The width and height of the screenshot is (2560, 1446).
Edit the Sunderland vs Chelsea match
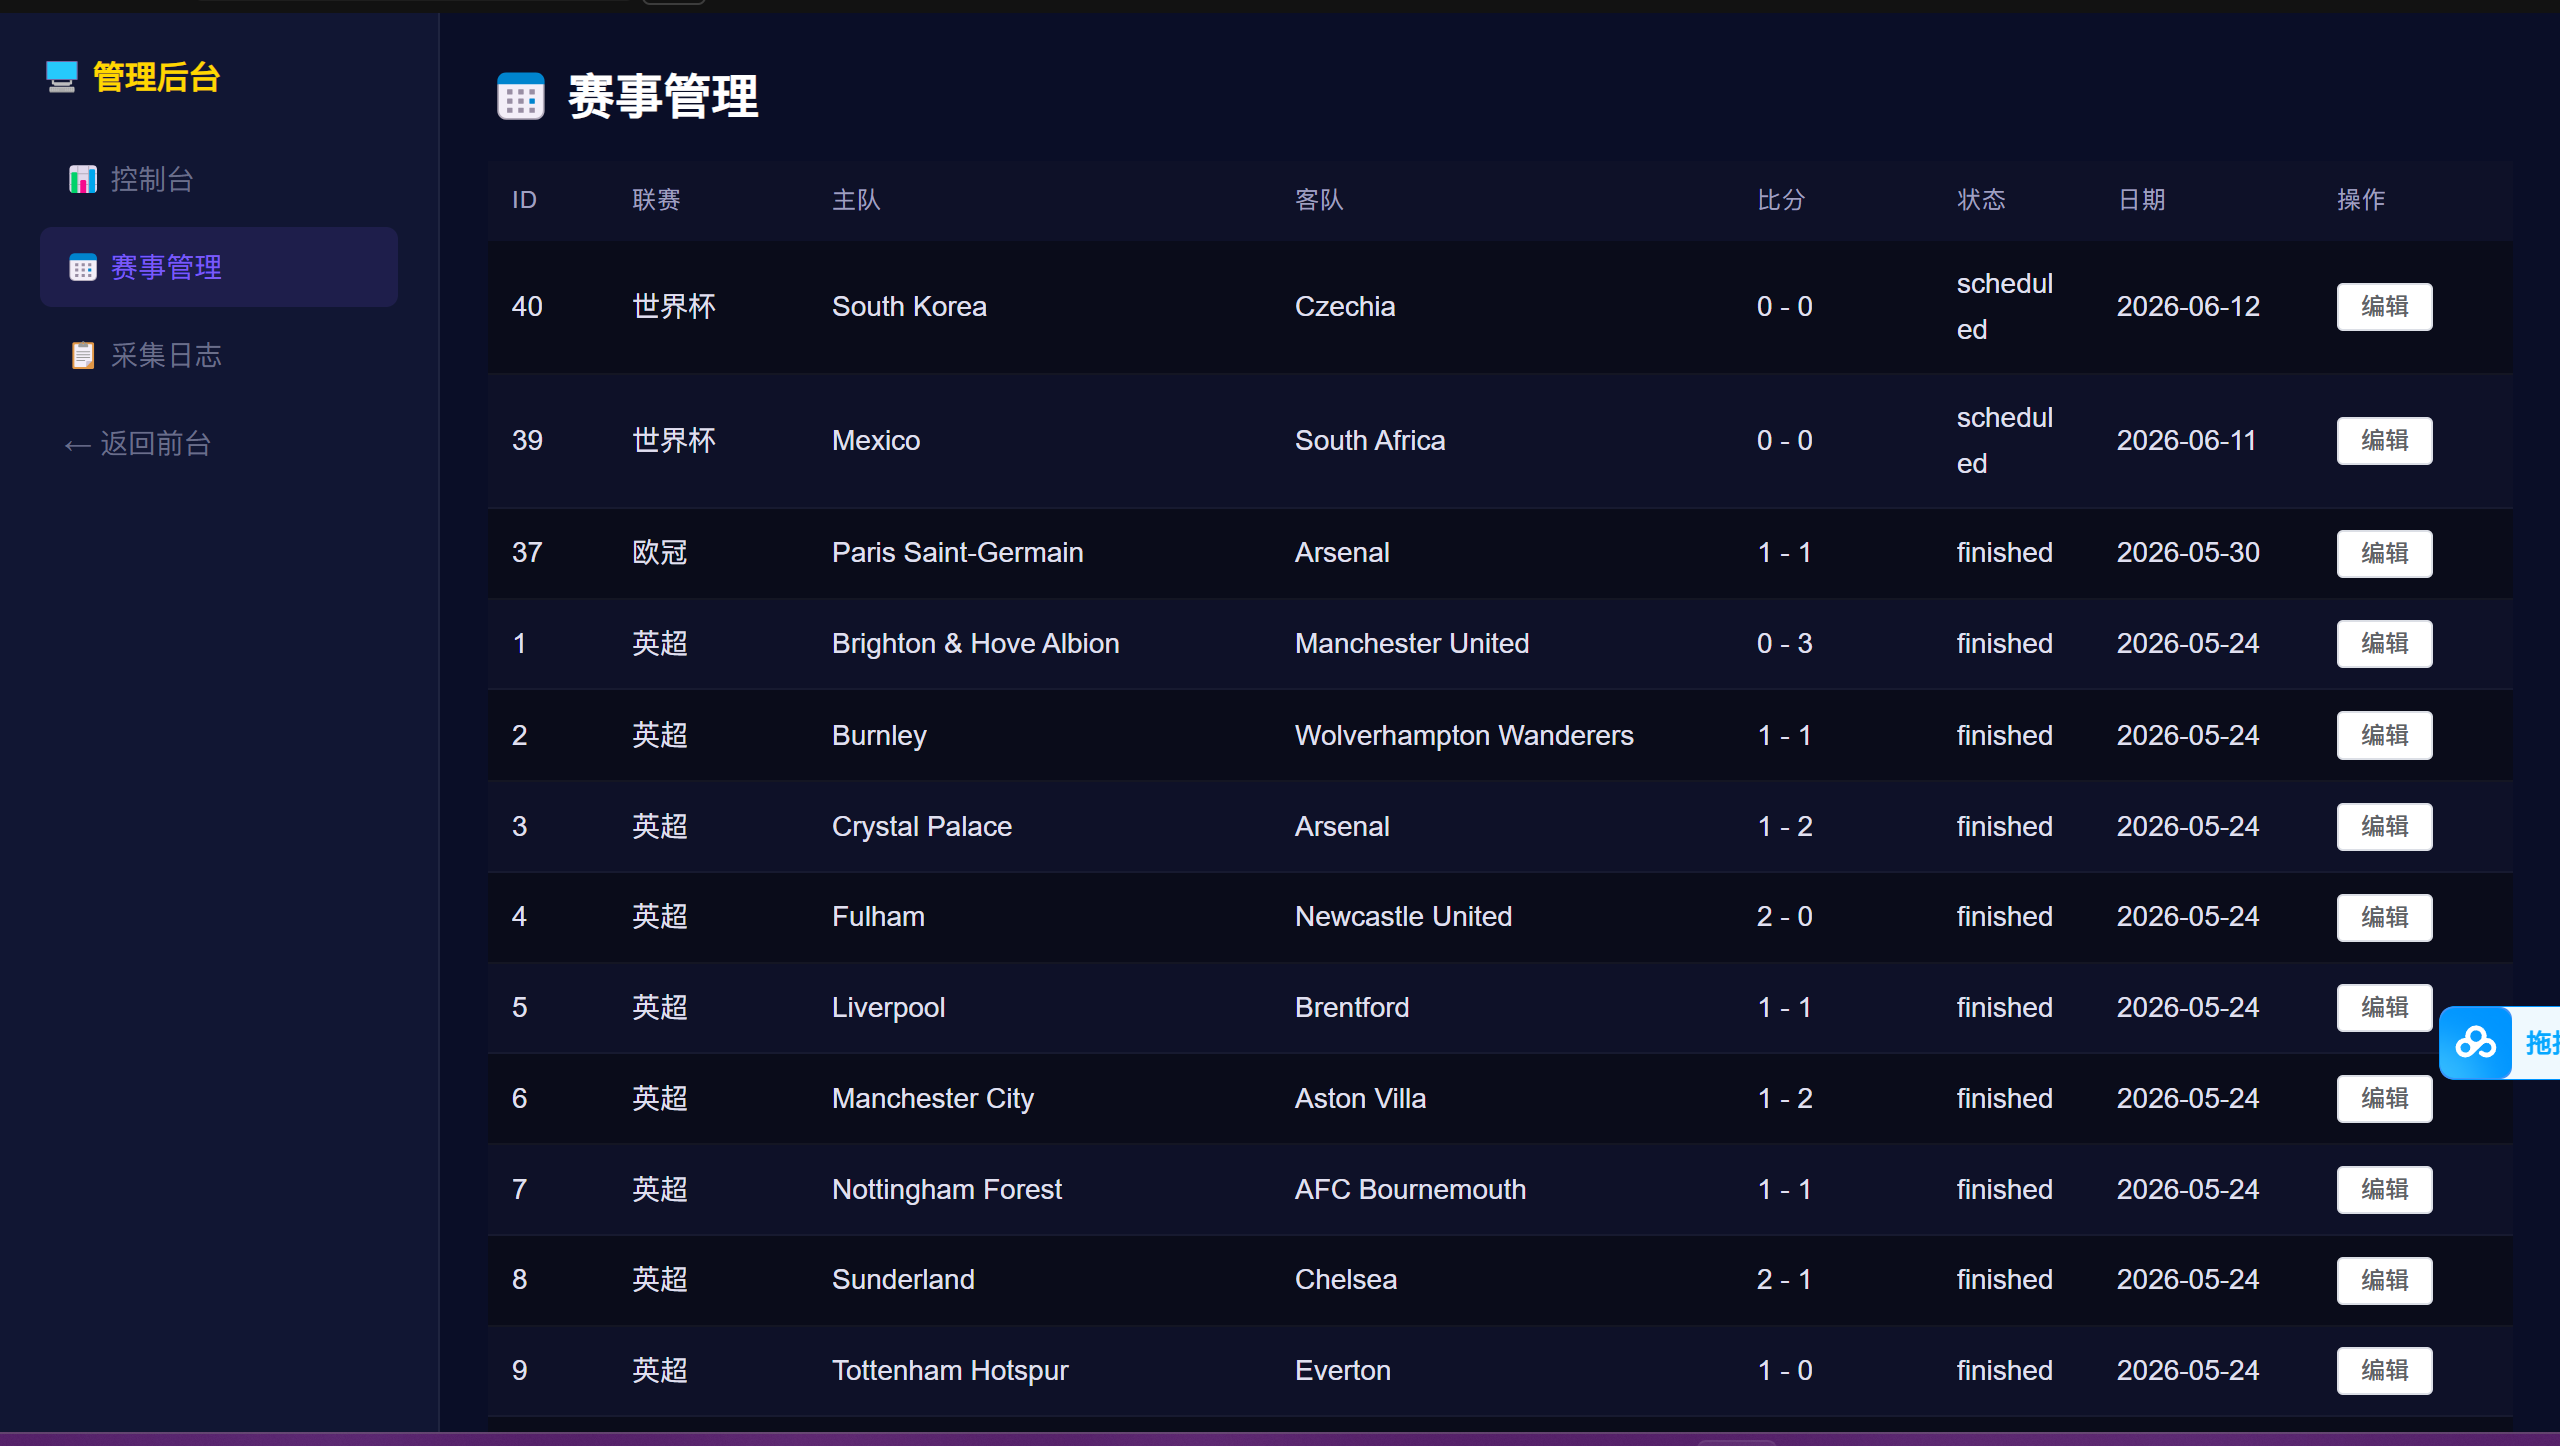(x=2384, y=1280)
